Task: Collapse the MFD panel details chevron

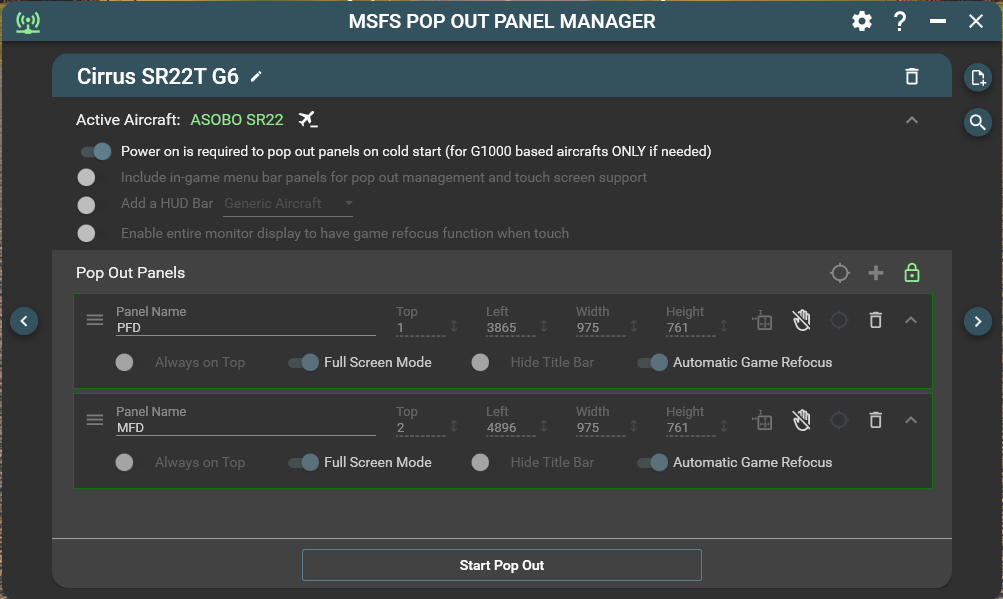Action: [x=911, y=420]
